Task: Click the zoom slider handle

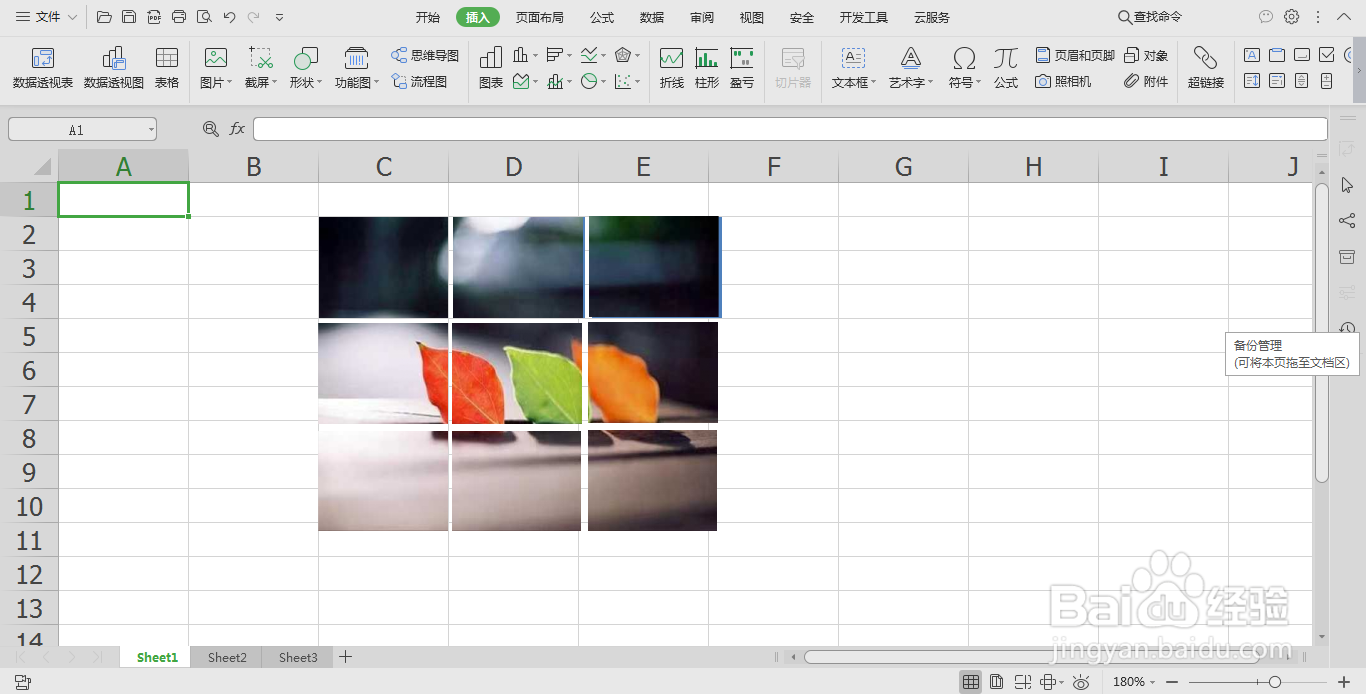Action: [x=1274, y=682]
